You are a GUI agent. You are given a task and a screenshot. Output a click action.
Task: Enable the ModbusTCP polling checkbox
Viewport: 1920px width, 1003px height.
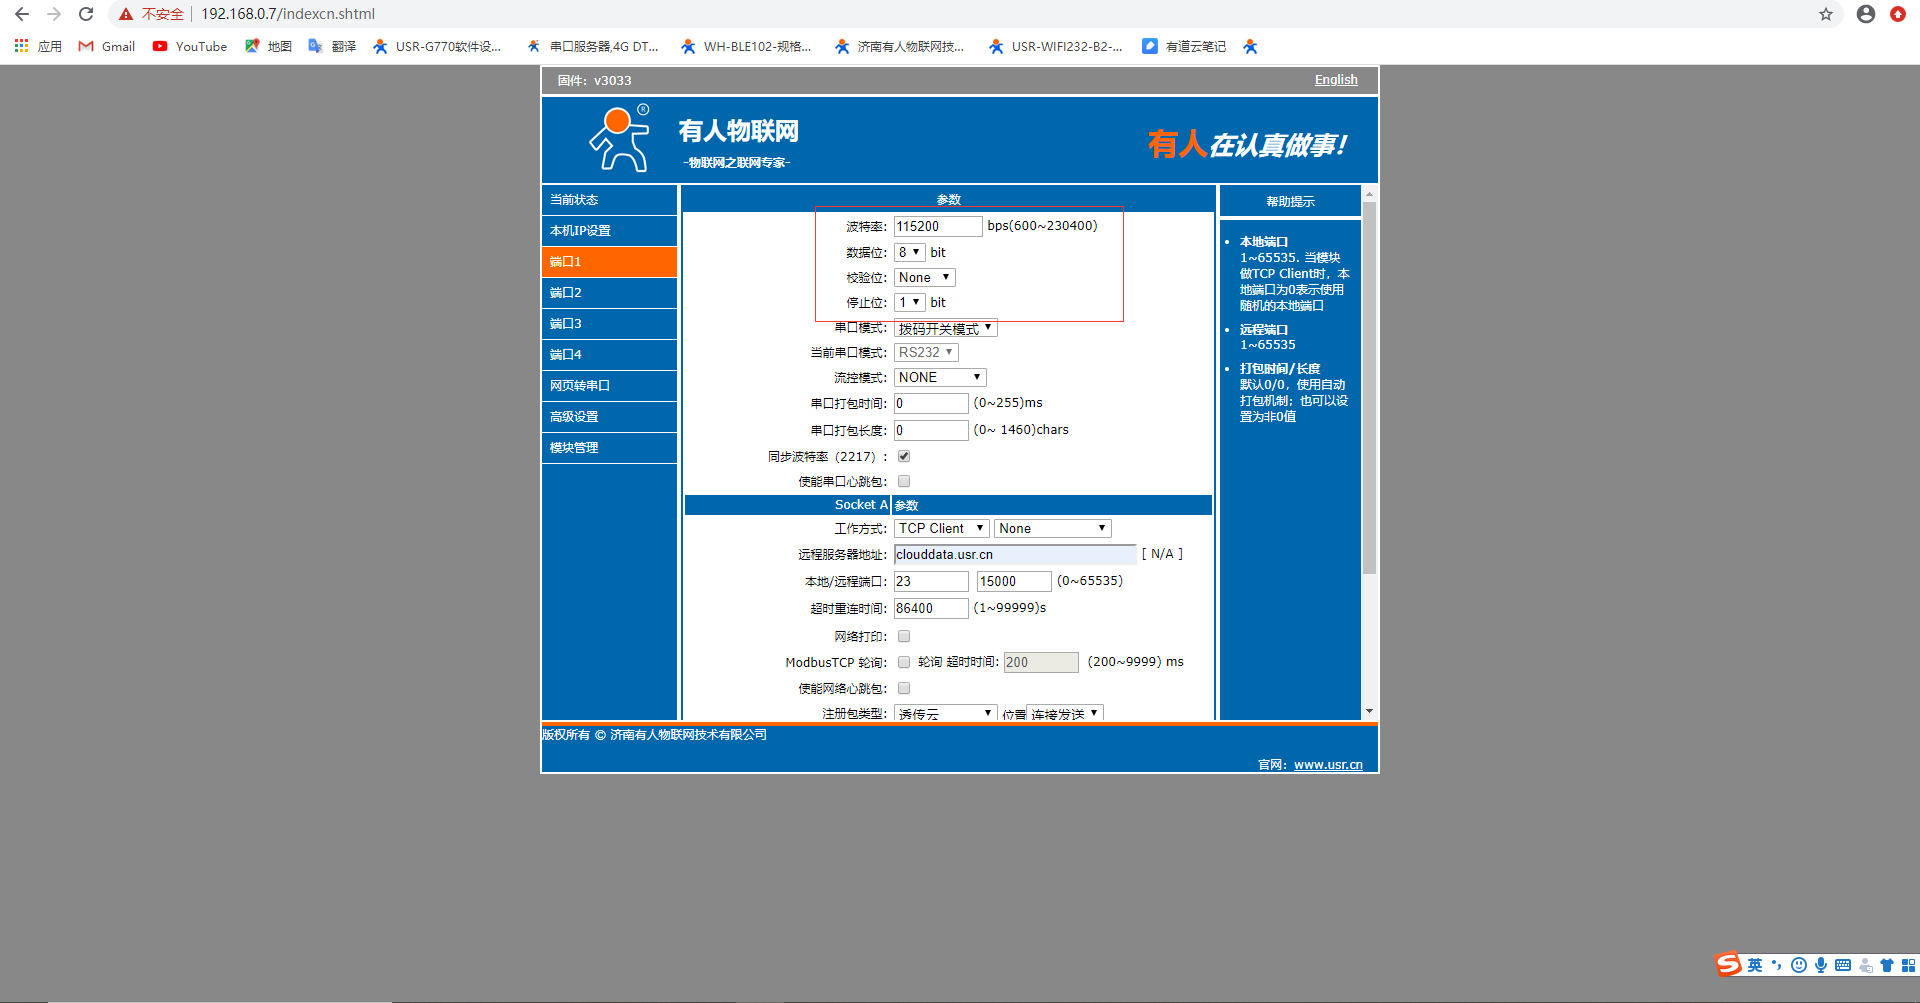[x=904, y=662]
